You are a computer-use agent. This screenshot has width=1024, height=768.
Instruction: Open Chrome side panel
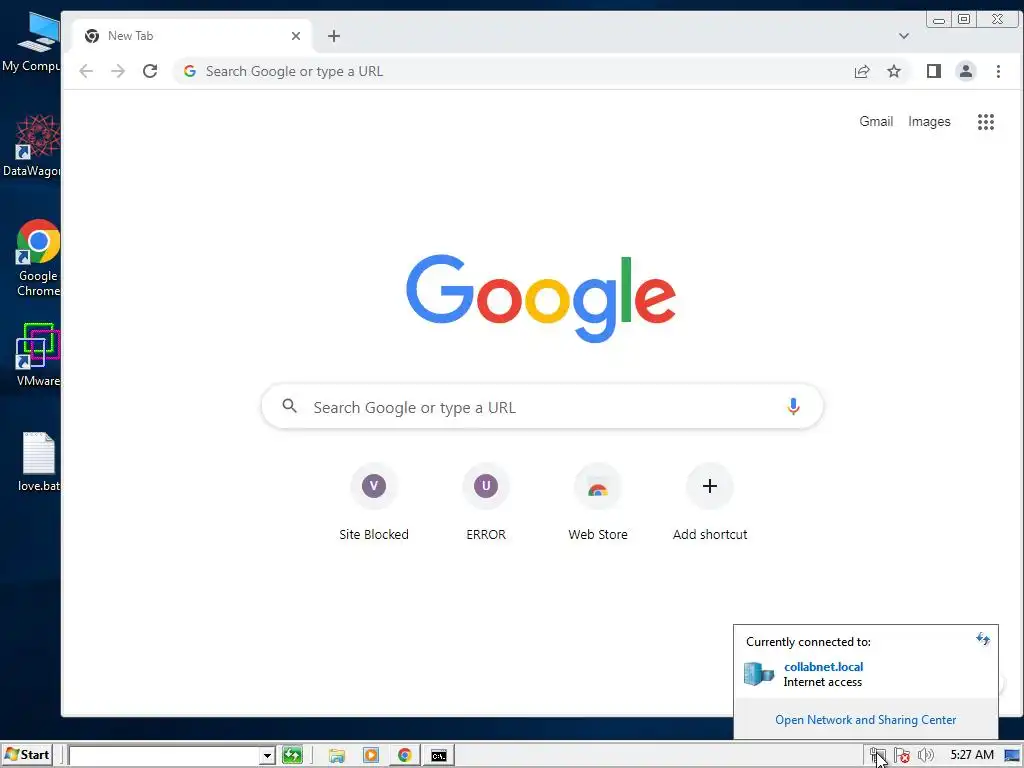coord(934,71)
